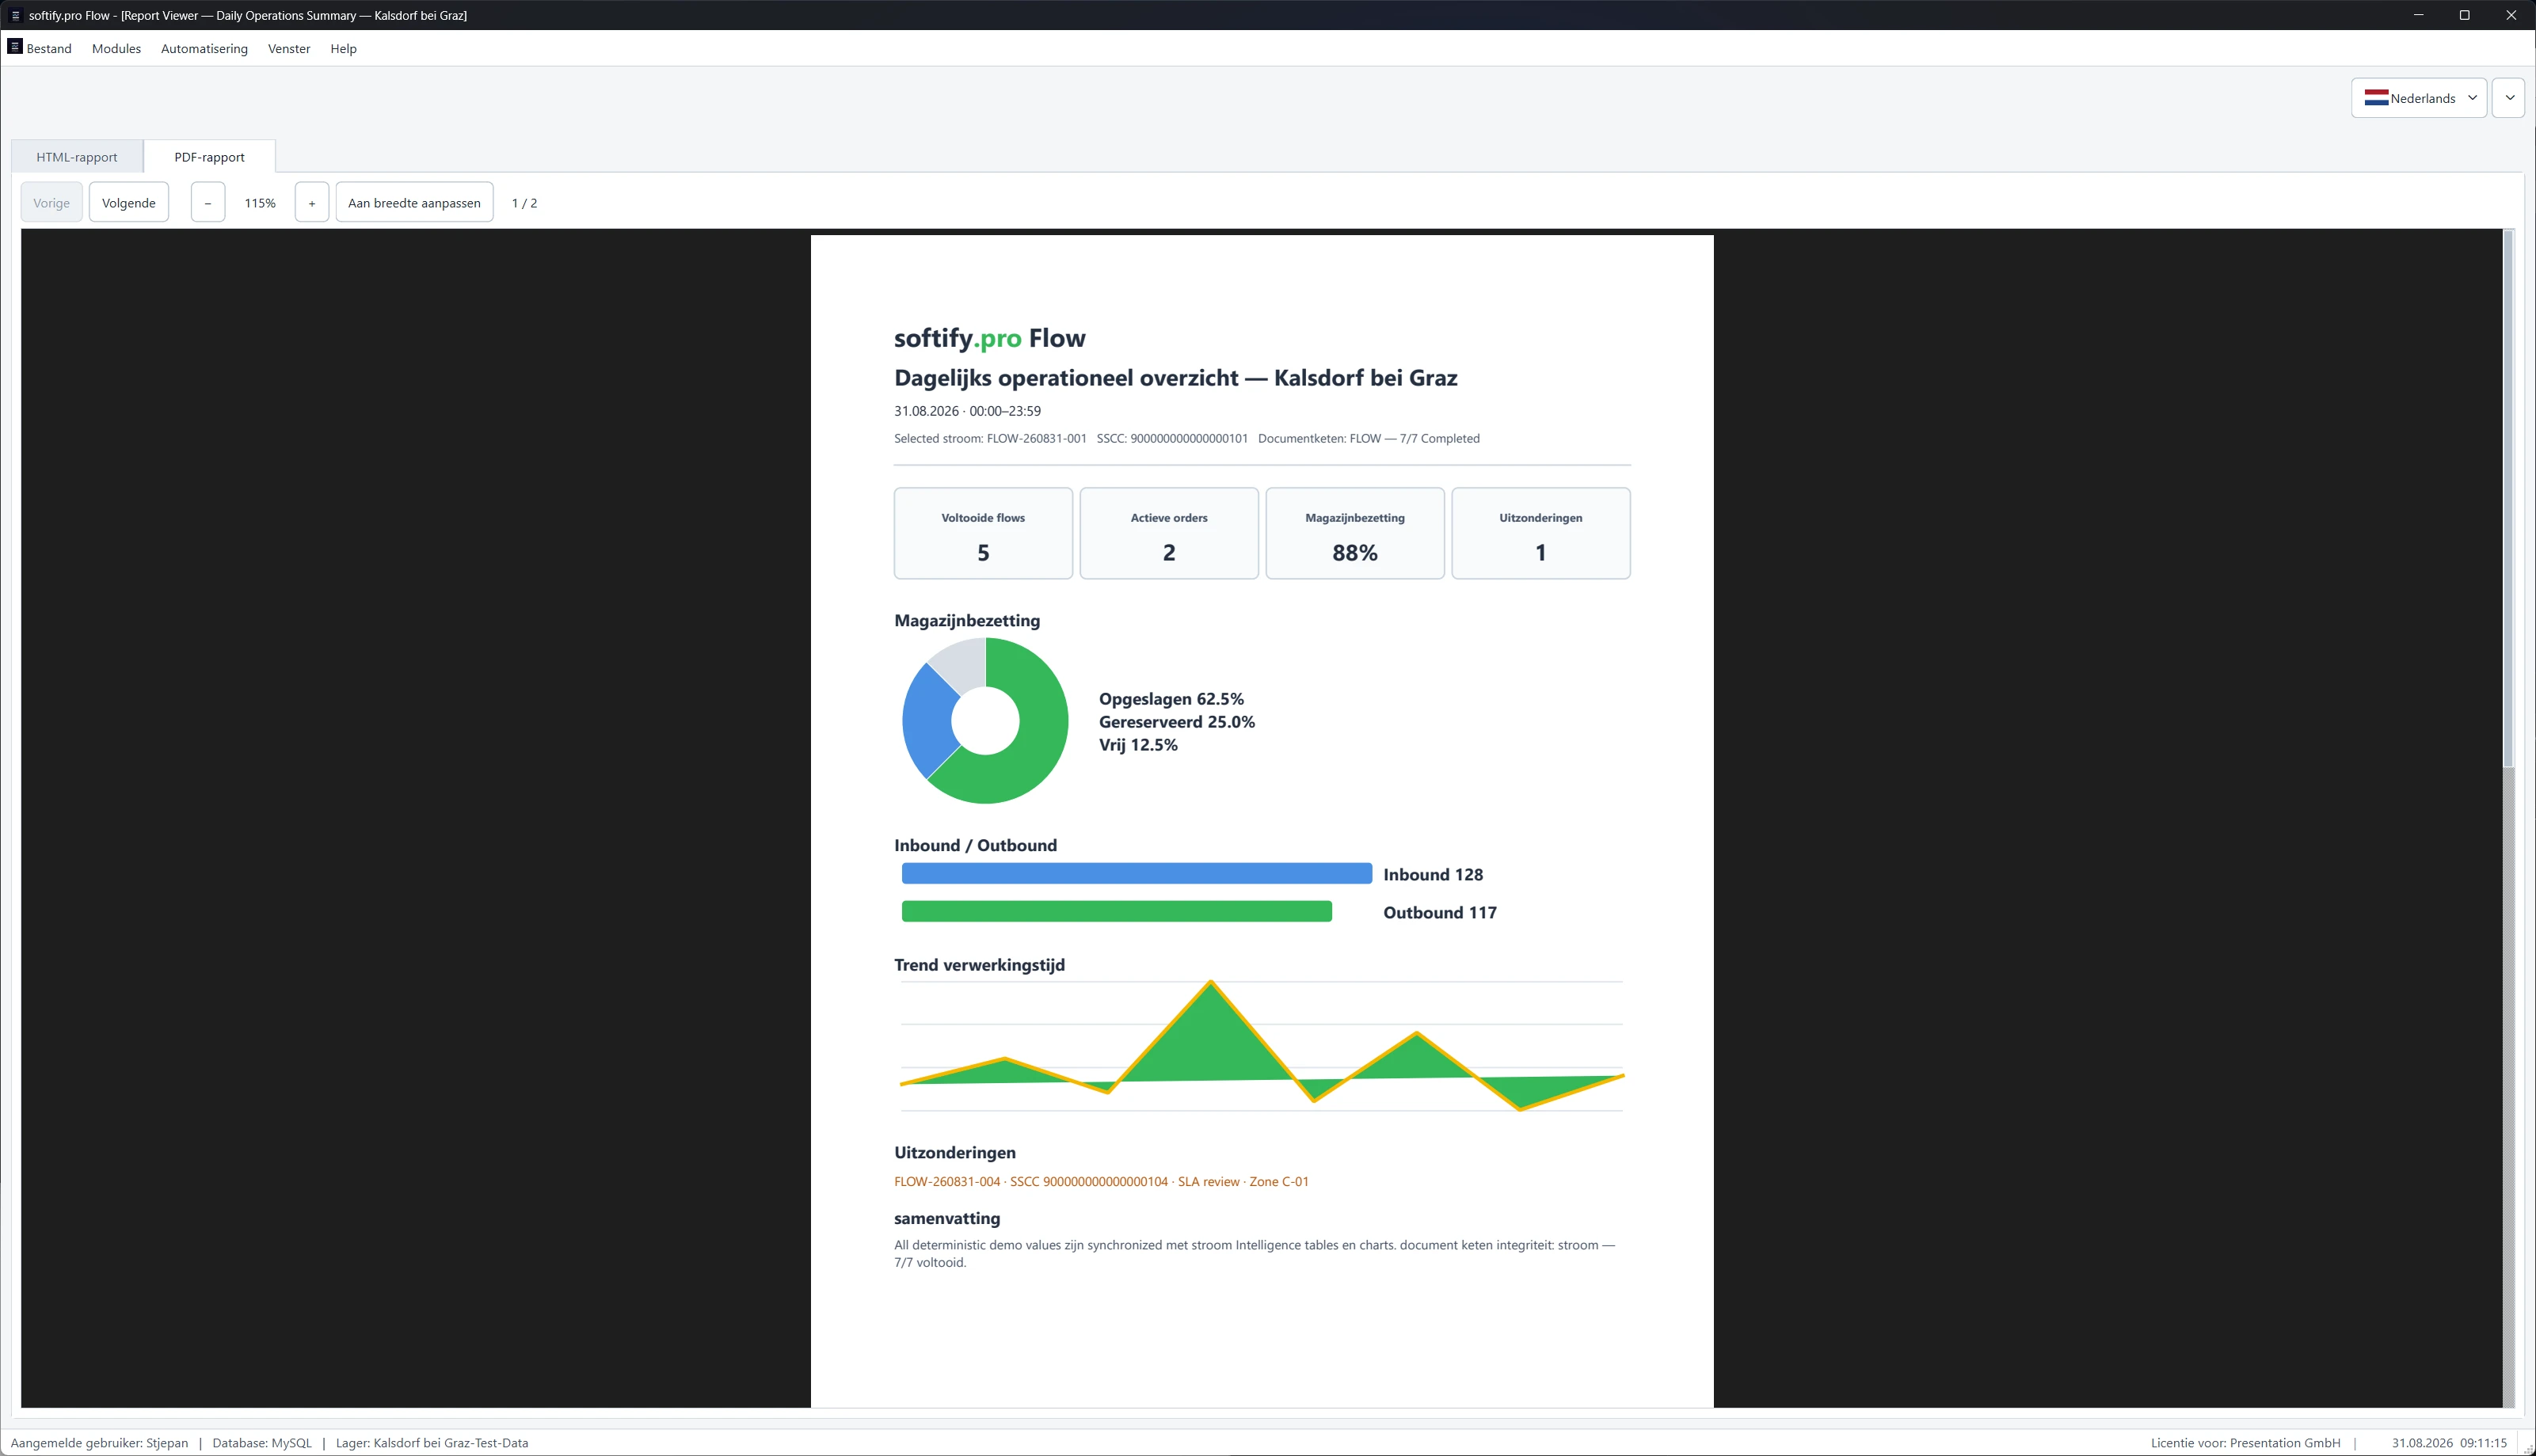Open the Help menu

click(x=343, y=48)
